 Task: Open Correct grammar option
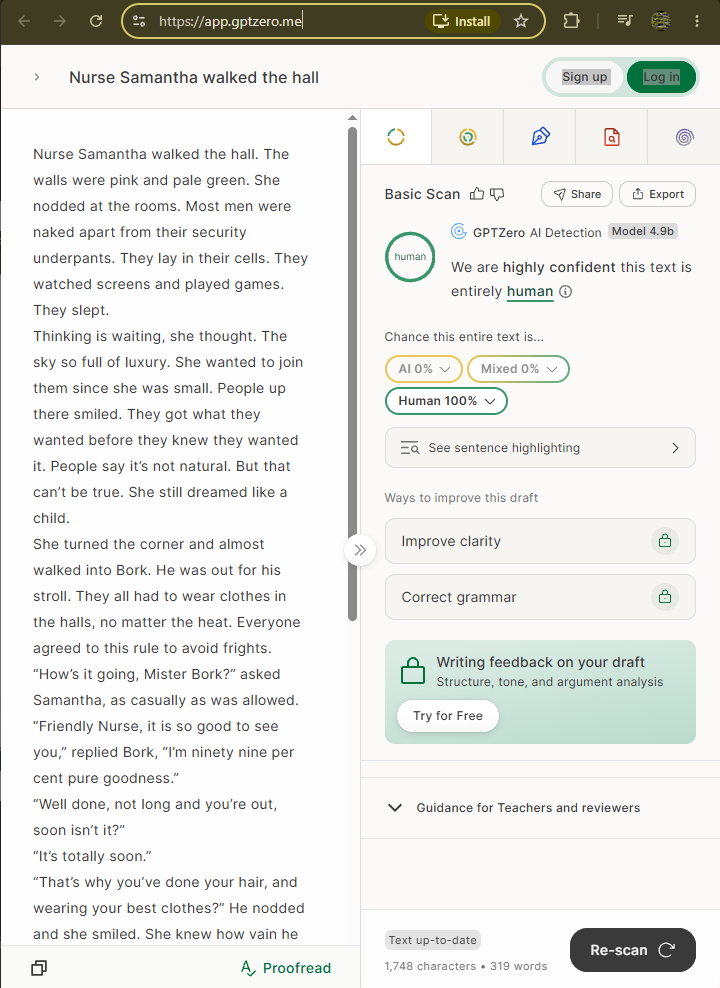coord(540,597)
